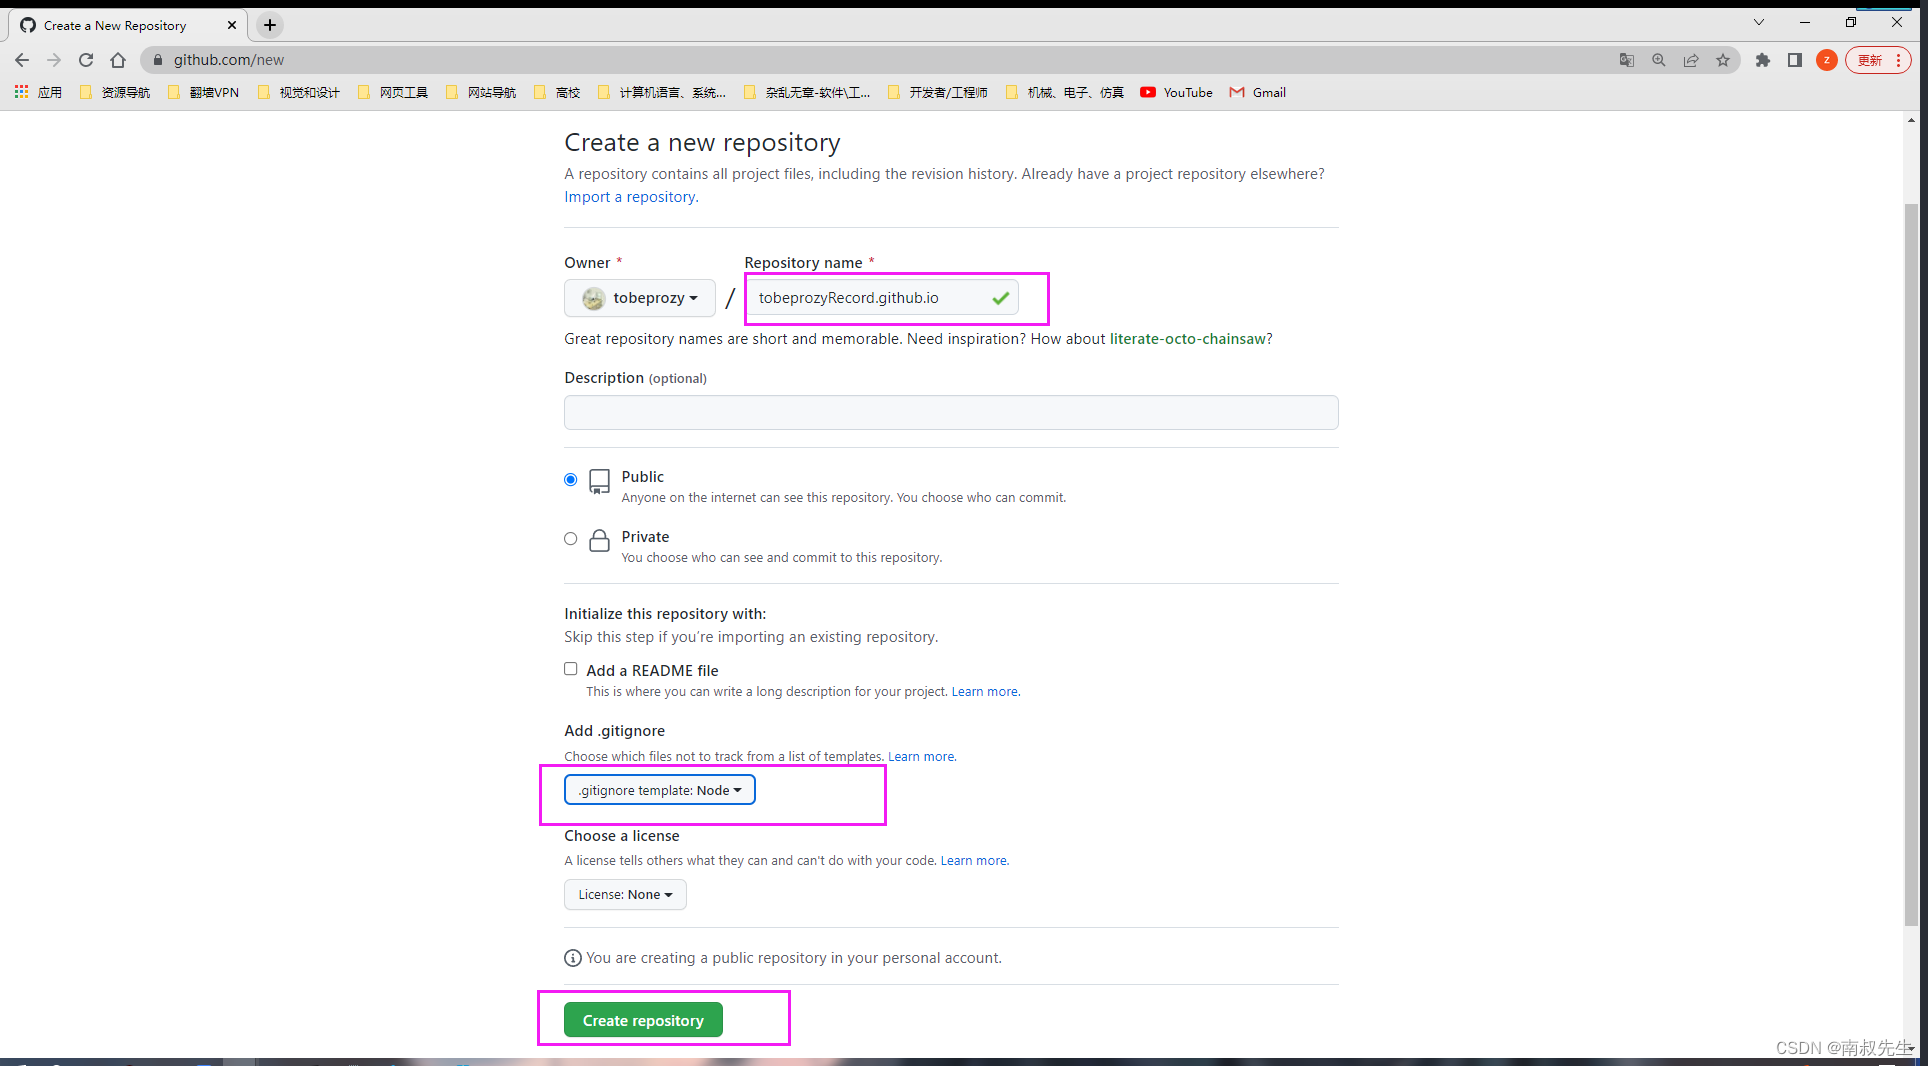
Task: Open the 开发者/工程师 bookmark folder
Action: (938, 92)
